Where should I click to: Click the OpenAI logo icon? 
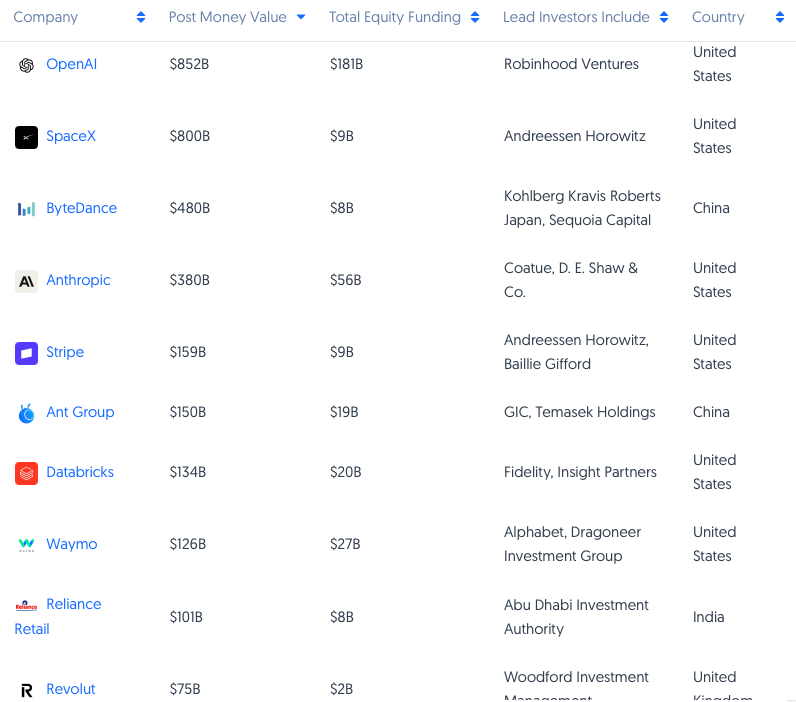click(26, 65)
